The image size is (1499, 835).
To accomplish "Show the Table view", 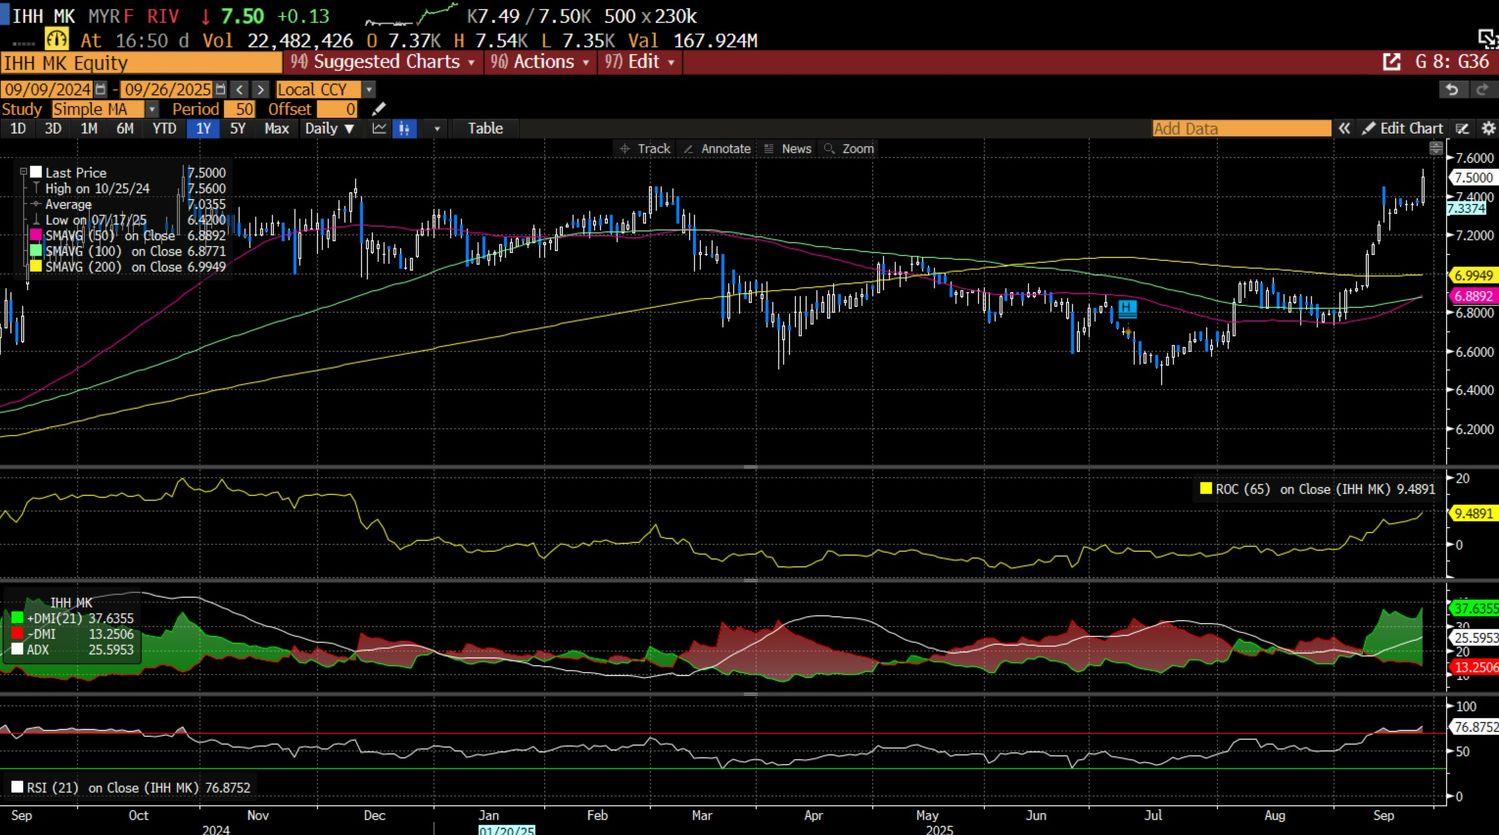I will tap(485, 128).
